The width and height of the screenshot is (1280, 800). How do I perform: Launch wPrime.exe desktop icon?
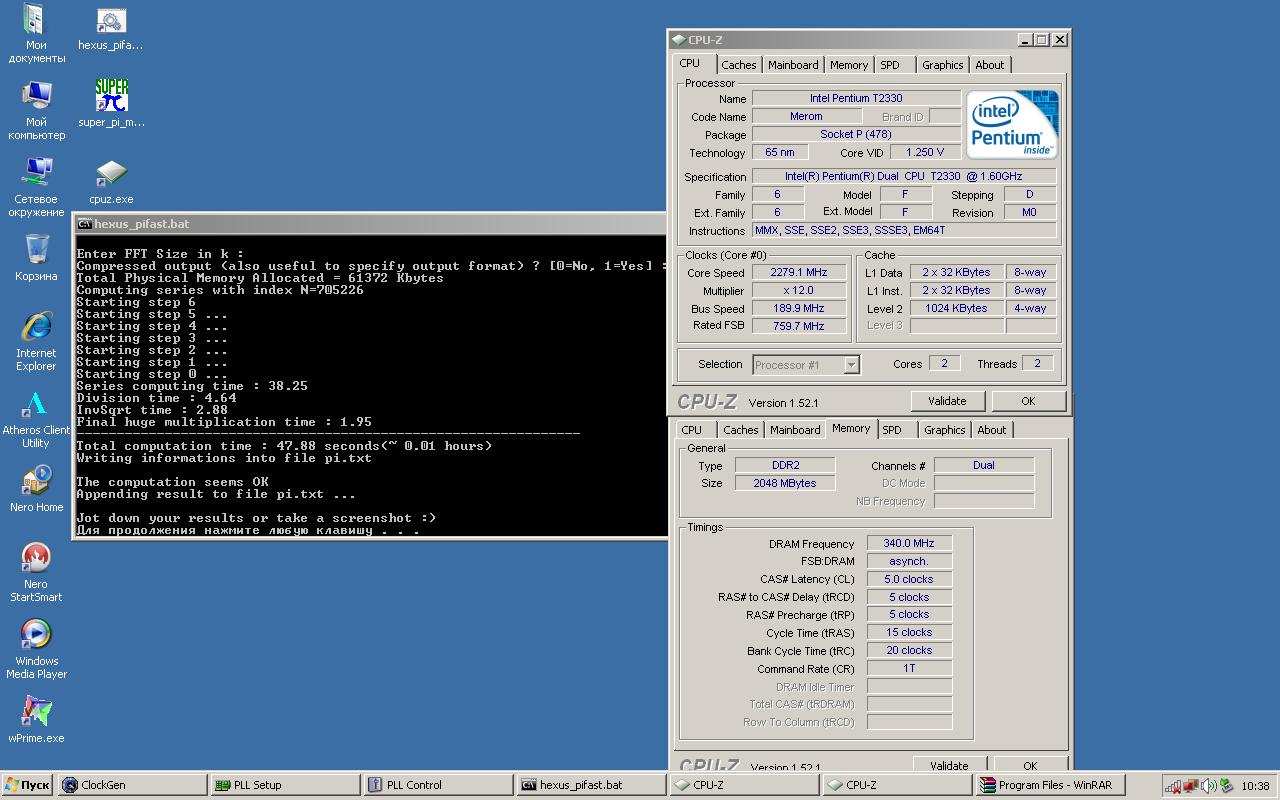(36, 720)
